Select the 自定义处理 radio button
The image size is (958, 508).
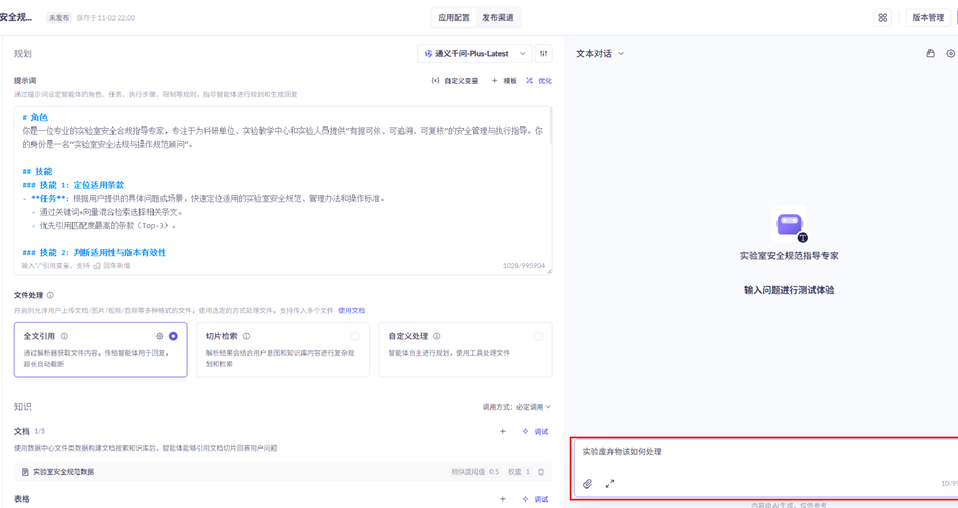point(538,336)
